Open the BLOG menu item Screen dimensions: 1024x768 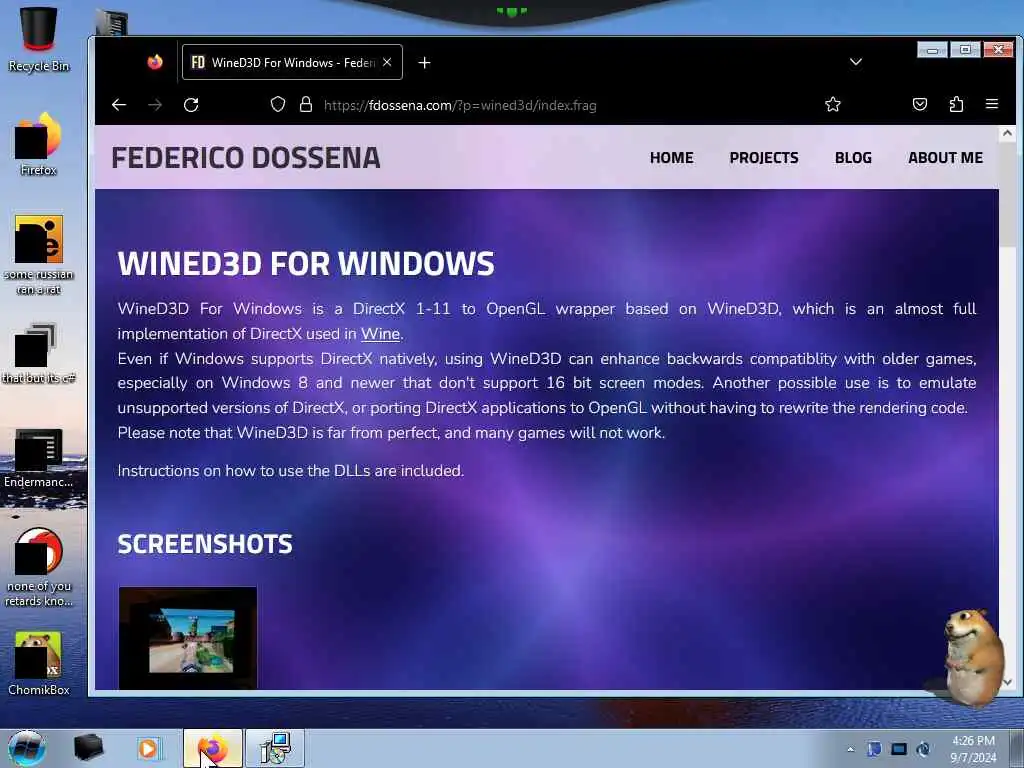coord(853,157)
